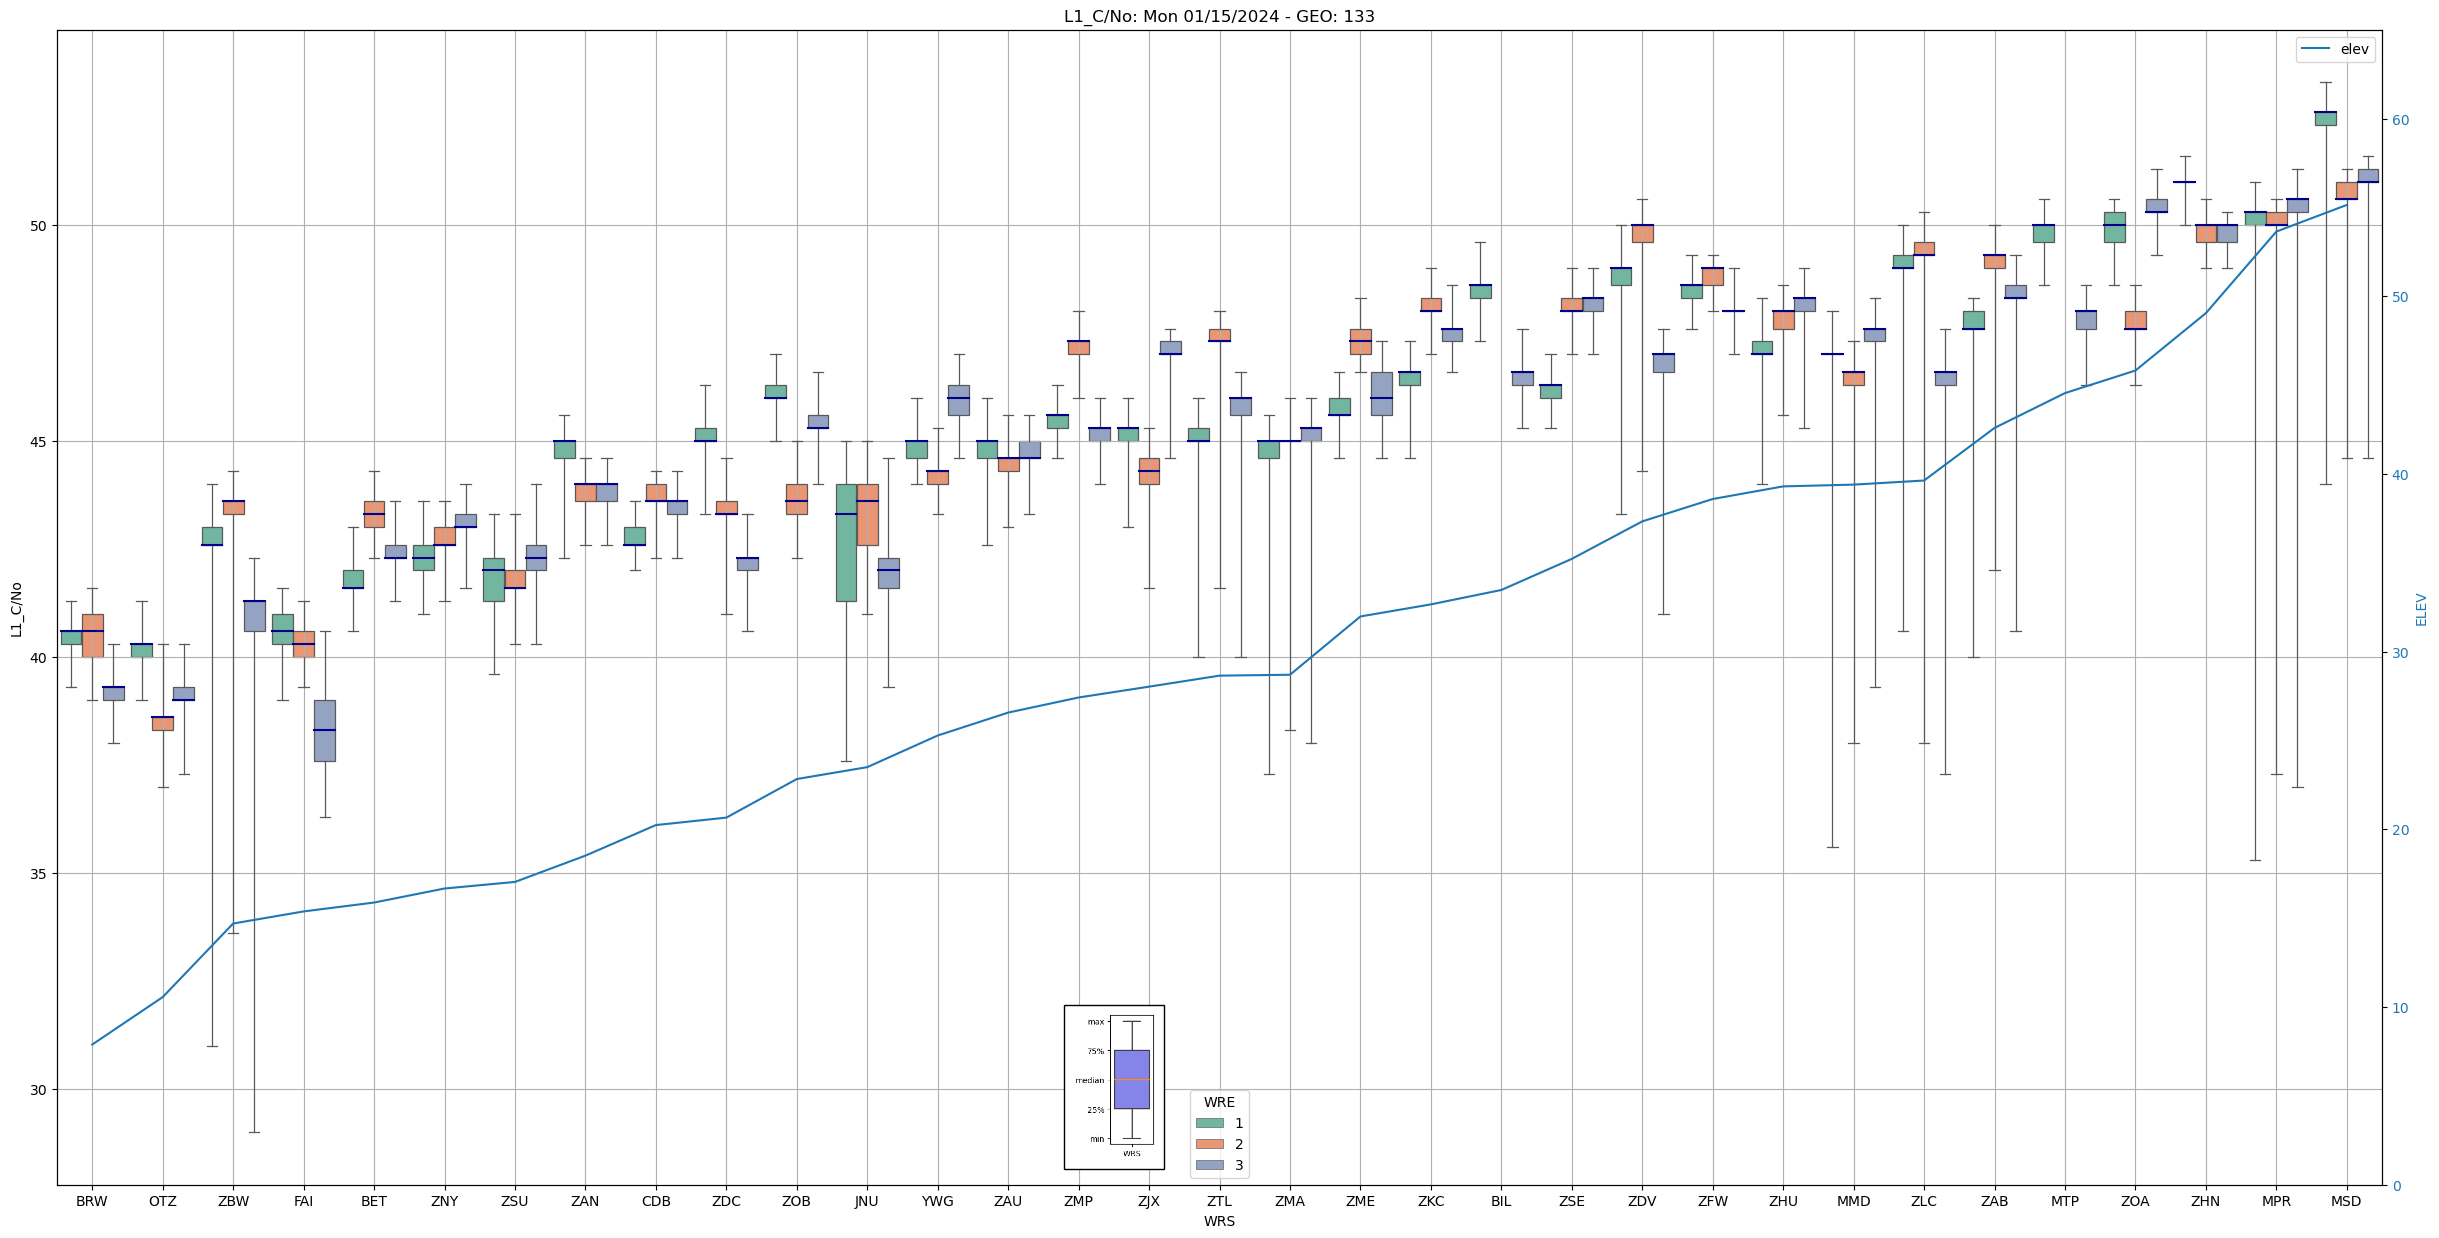2439x1238 pixels.
Task: Click the orange WRE 2 legend swatch
Action: pyautogui.click(x=1209, y=1144)
